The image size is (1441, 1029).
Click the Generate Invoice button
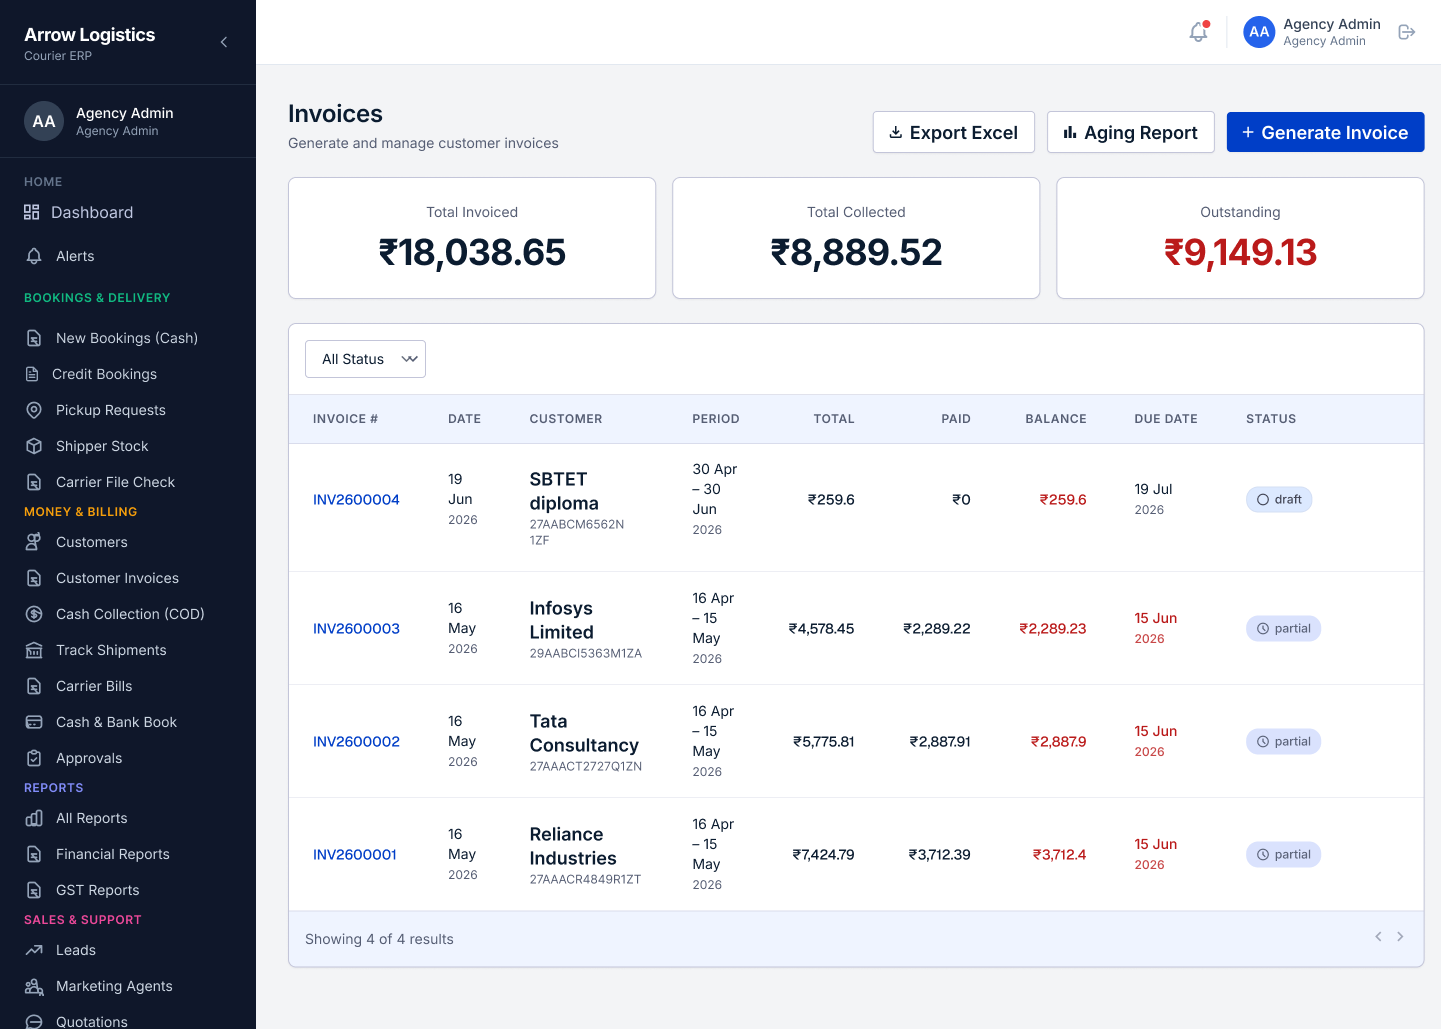coord(1325,132)
